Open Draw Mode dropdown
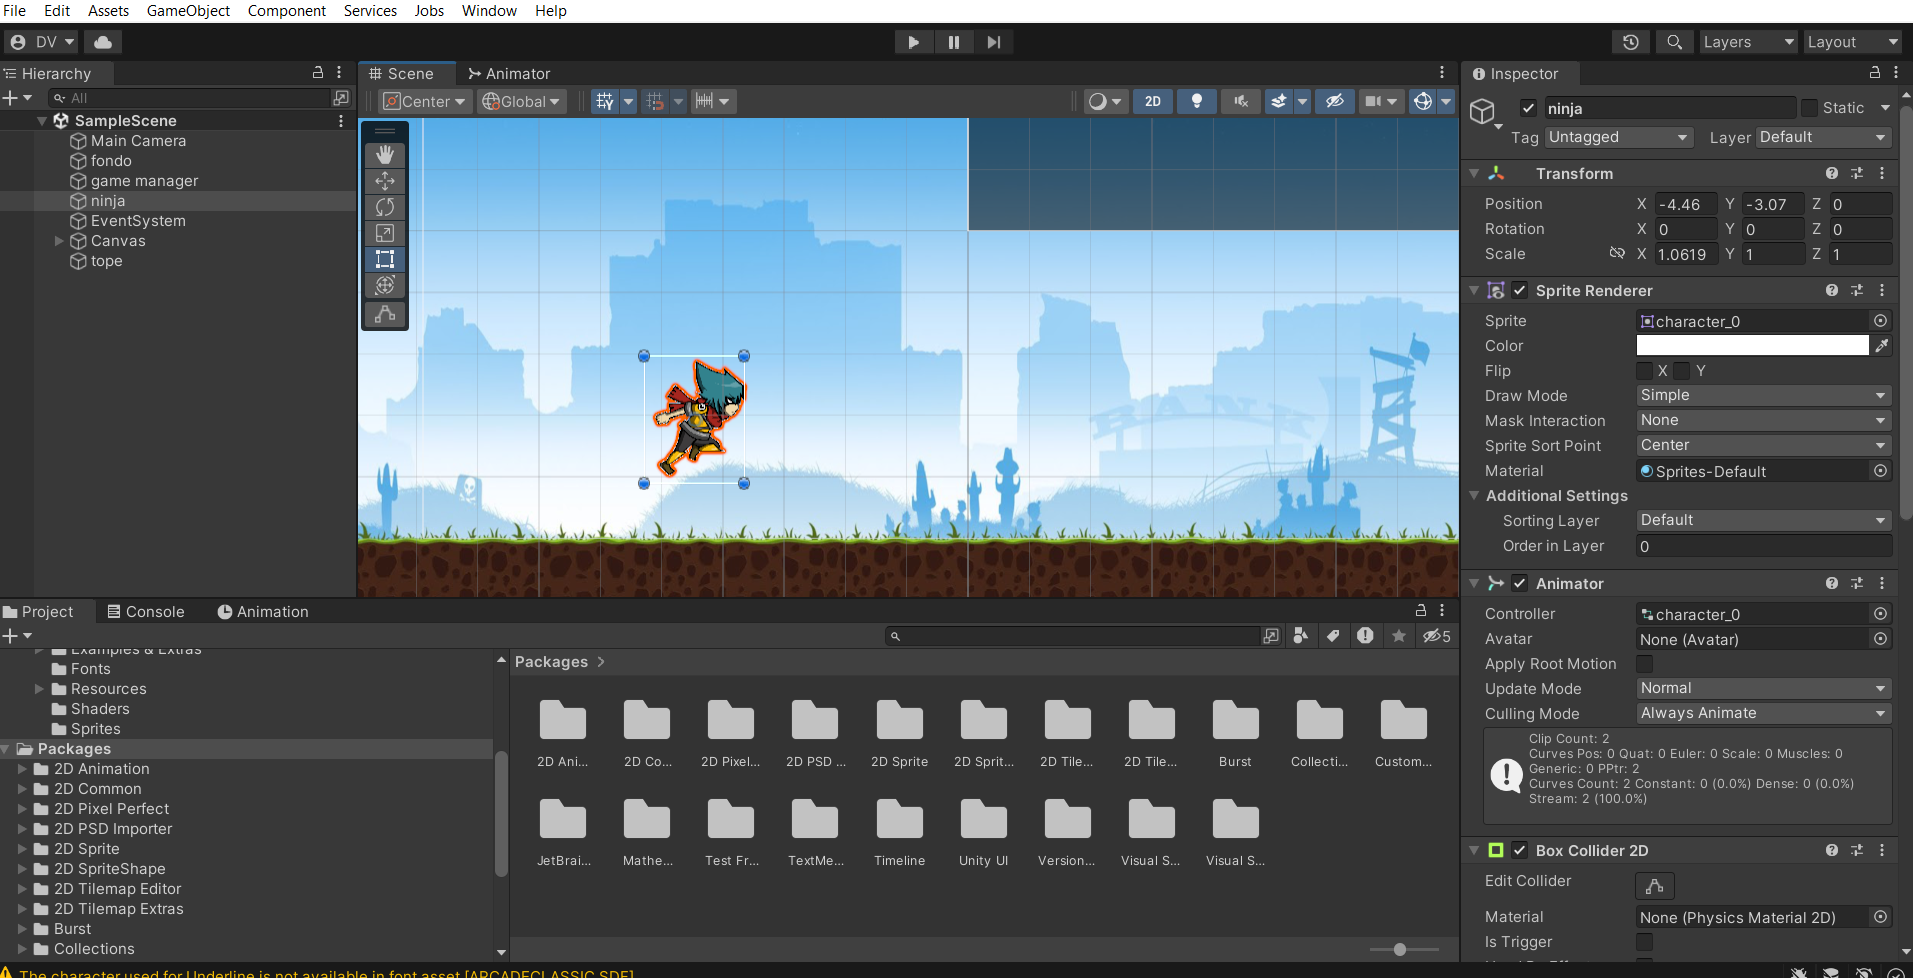The width and height of the screenshot is (1913, 978). coord(1764,395)
